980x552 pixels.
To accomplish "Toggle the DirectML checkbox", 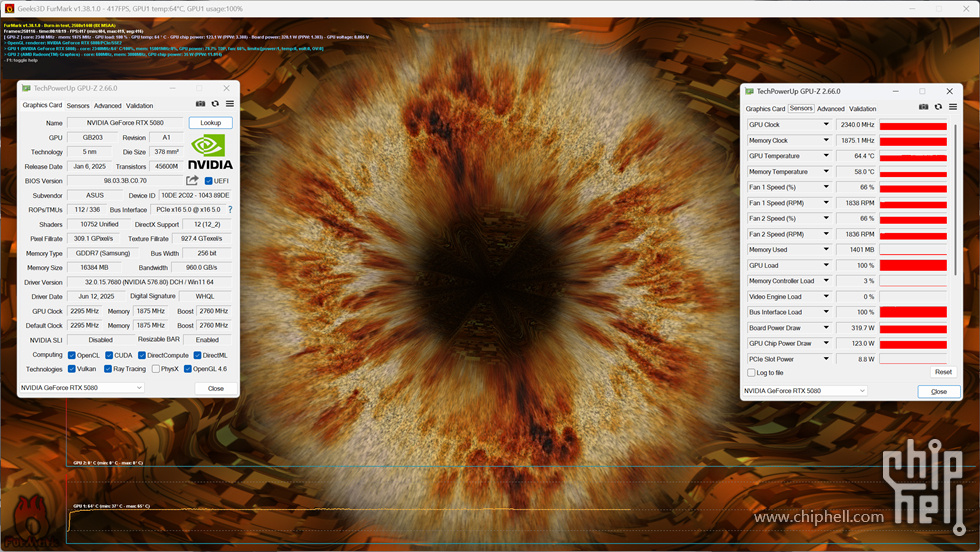I will point(198,355).
